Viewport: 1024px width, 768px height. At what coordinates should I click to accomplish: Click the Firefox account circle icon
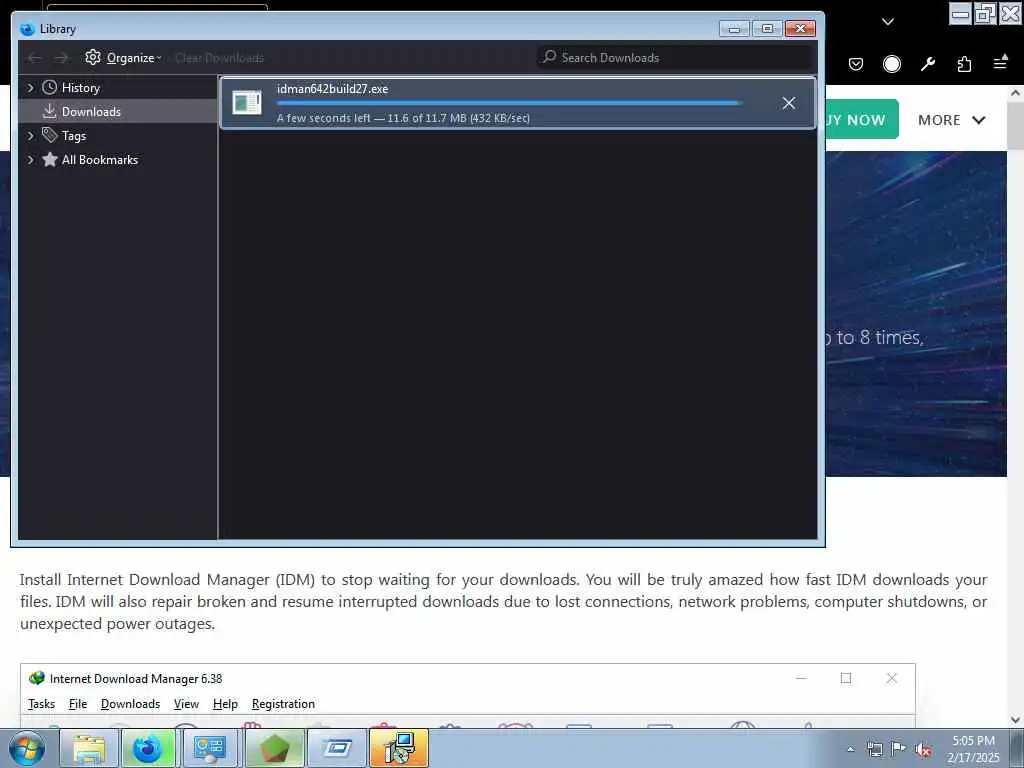coord(891,63)
